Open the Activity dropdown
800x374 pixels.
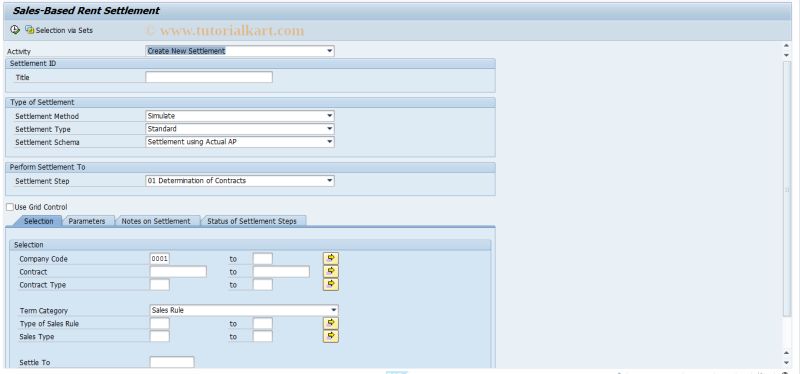330,51
